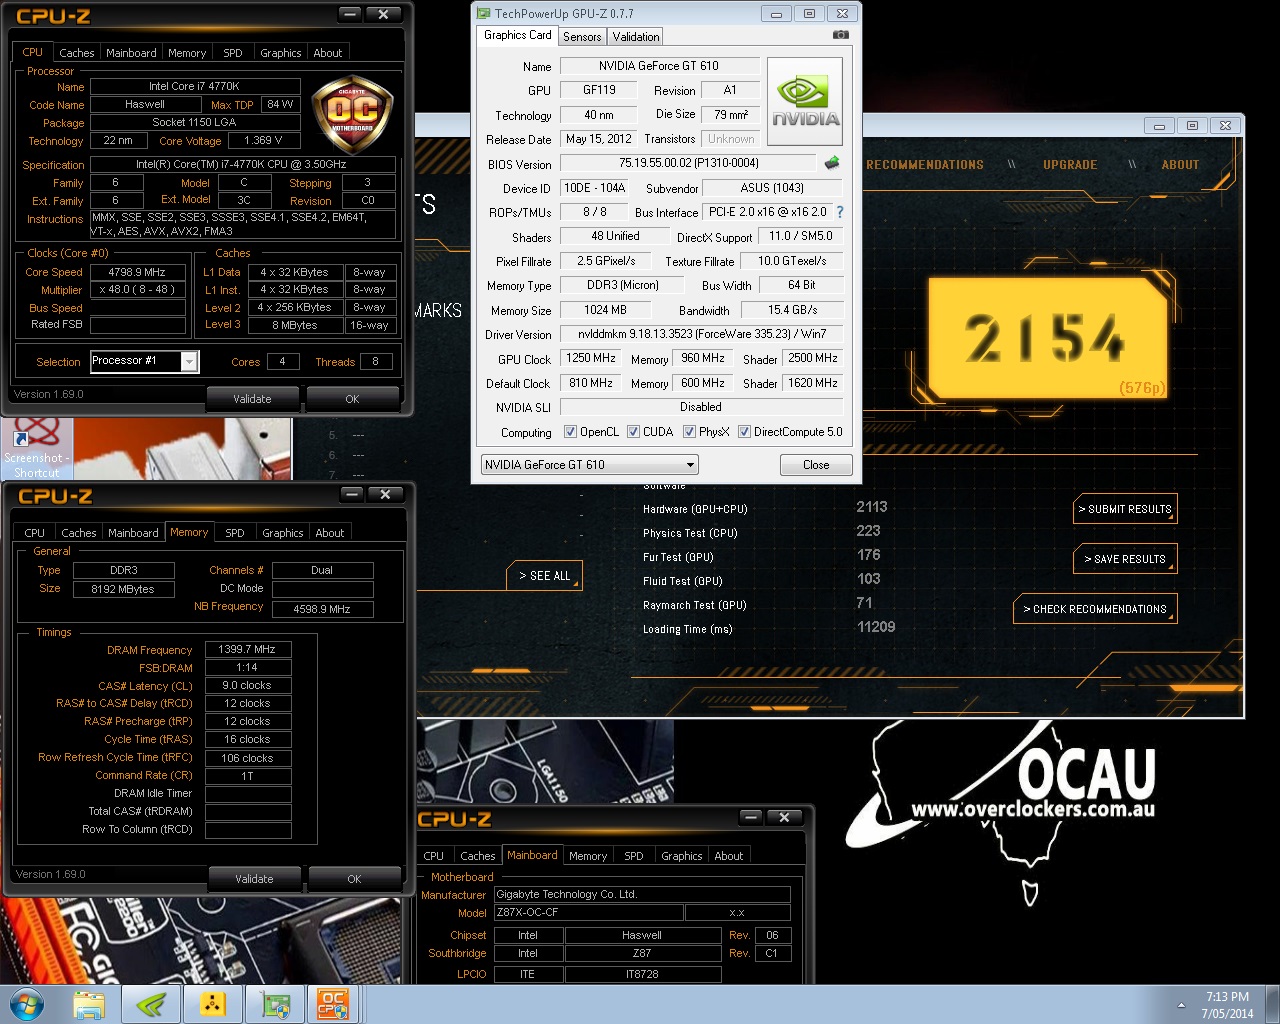Switch to the Sensors tab in GPU-Z

582,37
